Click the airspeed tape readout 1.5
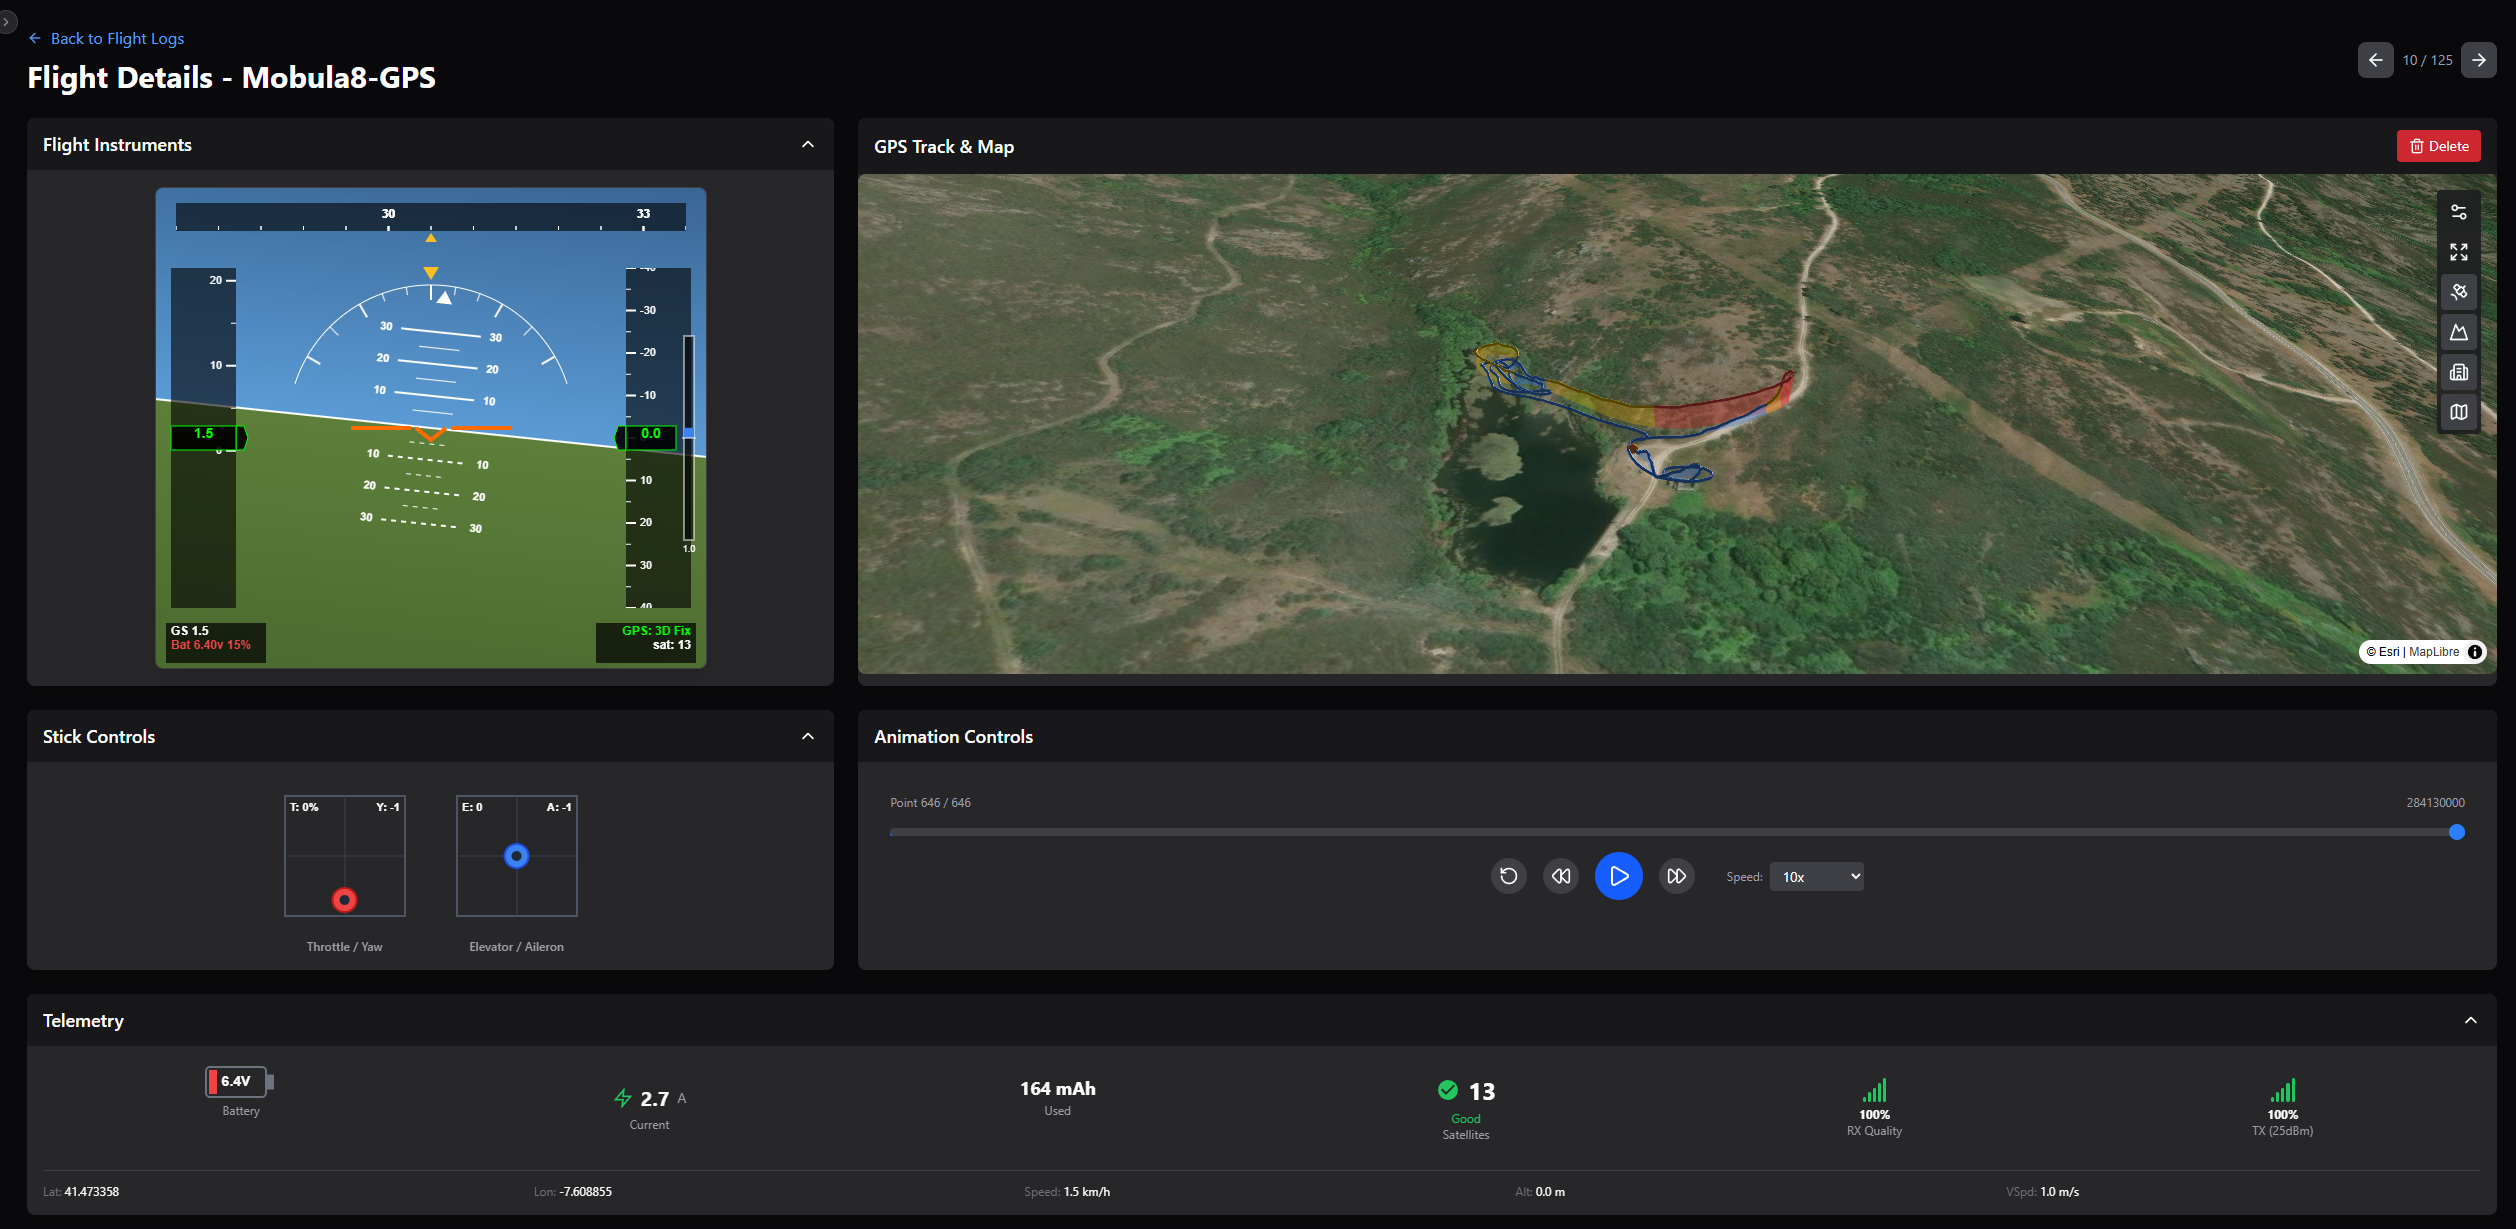 point(208,437)
